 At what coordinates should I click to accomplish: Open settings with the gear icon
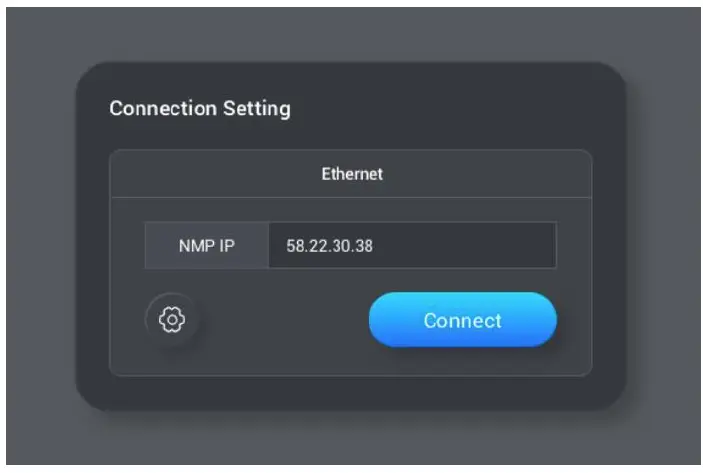point(173,320)
